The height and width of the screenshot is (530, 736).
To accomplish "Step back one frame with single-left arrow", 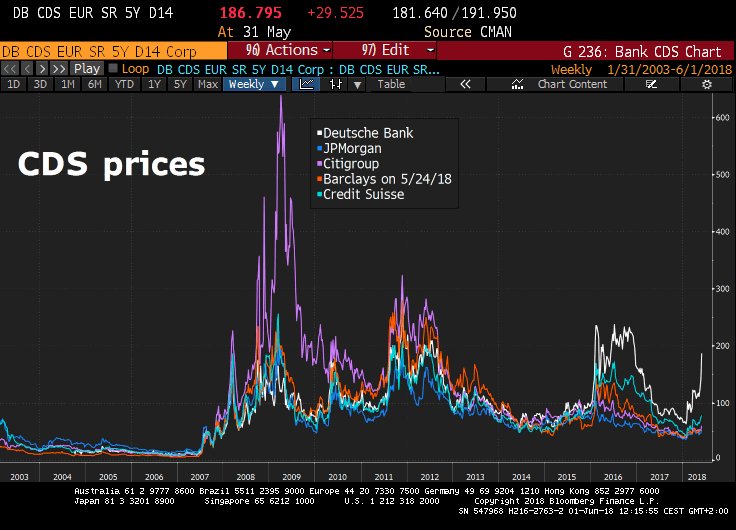I will pos(28,69).
